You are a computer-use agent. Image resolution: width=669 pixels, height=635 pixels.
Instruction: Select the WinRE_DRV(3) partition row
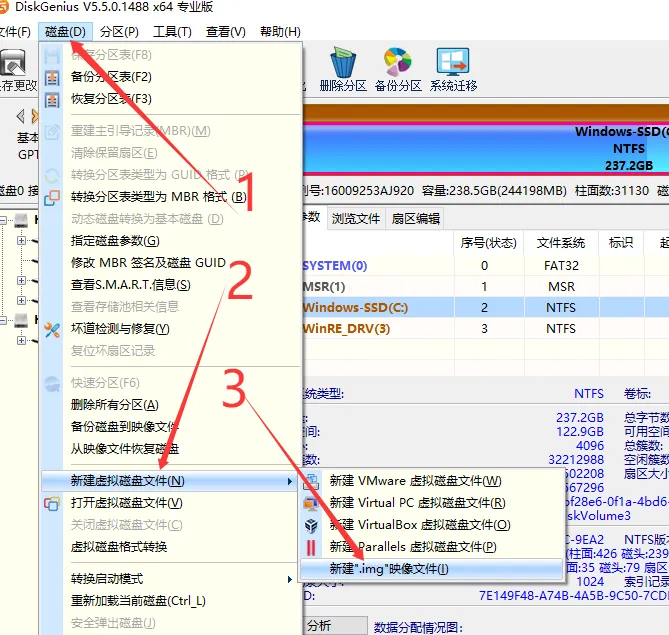pyautogui.click(x=486, y=329)
